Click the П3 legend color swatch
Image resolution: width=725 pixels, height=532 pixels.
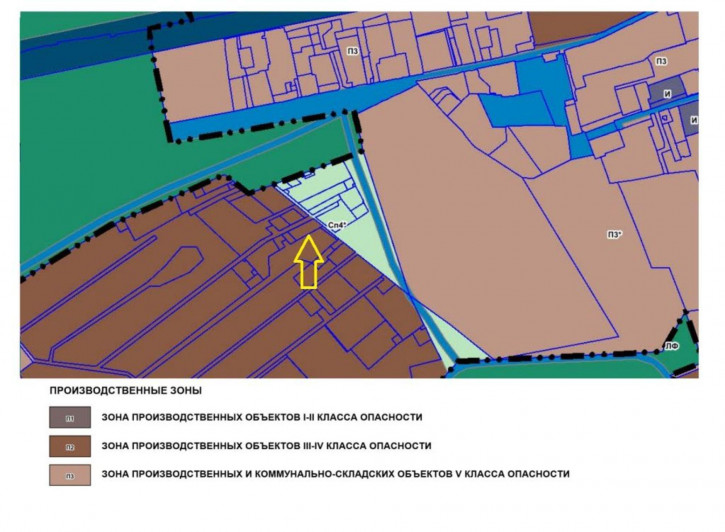70,474
